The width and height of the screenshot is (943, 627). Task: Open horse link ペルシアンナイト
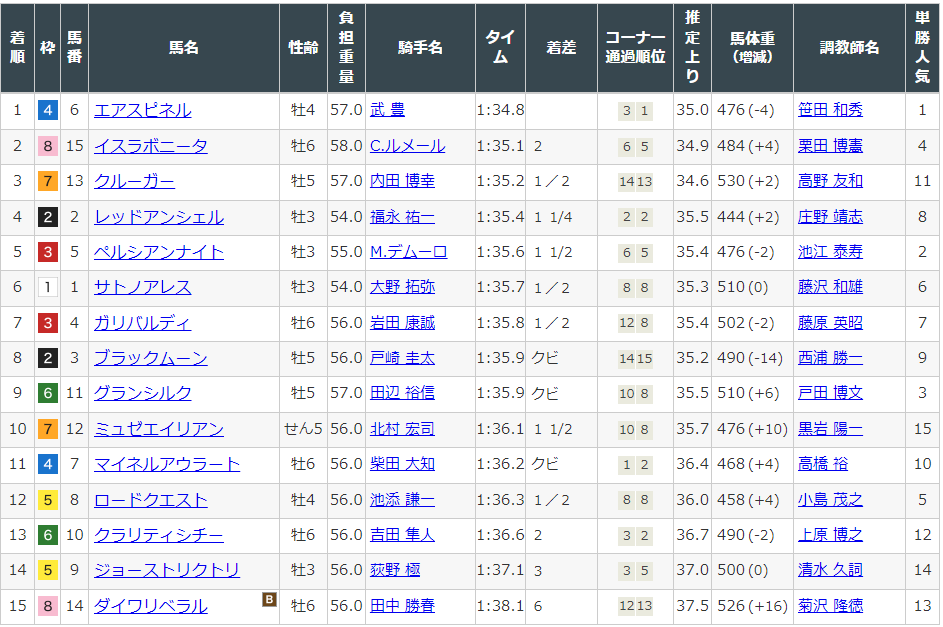159,252
